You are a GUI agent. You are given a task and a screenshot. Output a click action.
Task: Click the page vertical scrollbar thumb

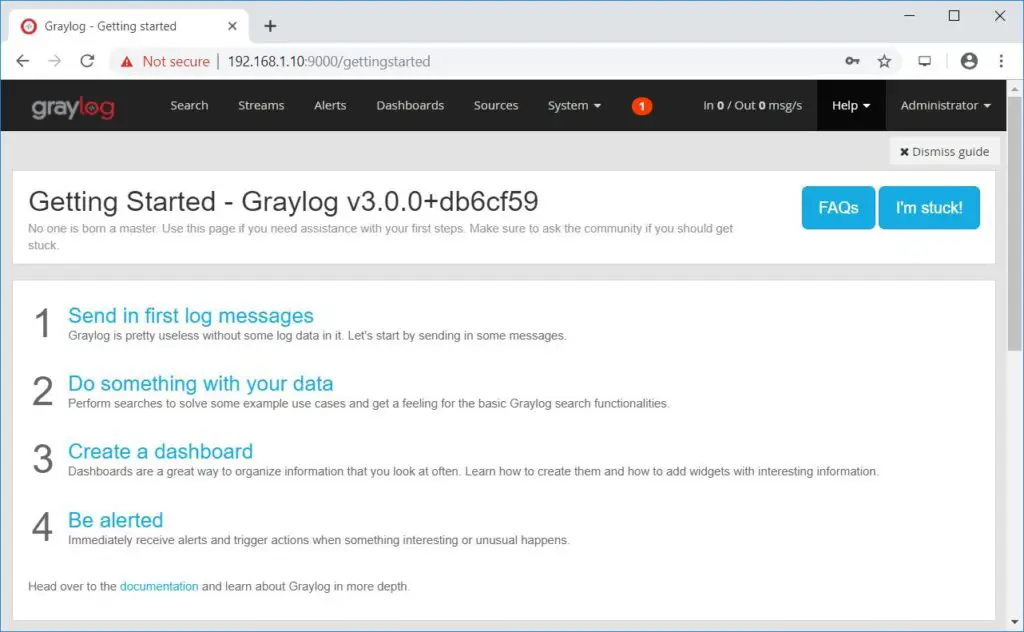click(x=1014, y=225)
